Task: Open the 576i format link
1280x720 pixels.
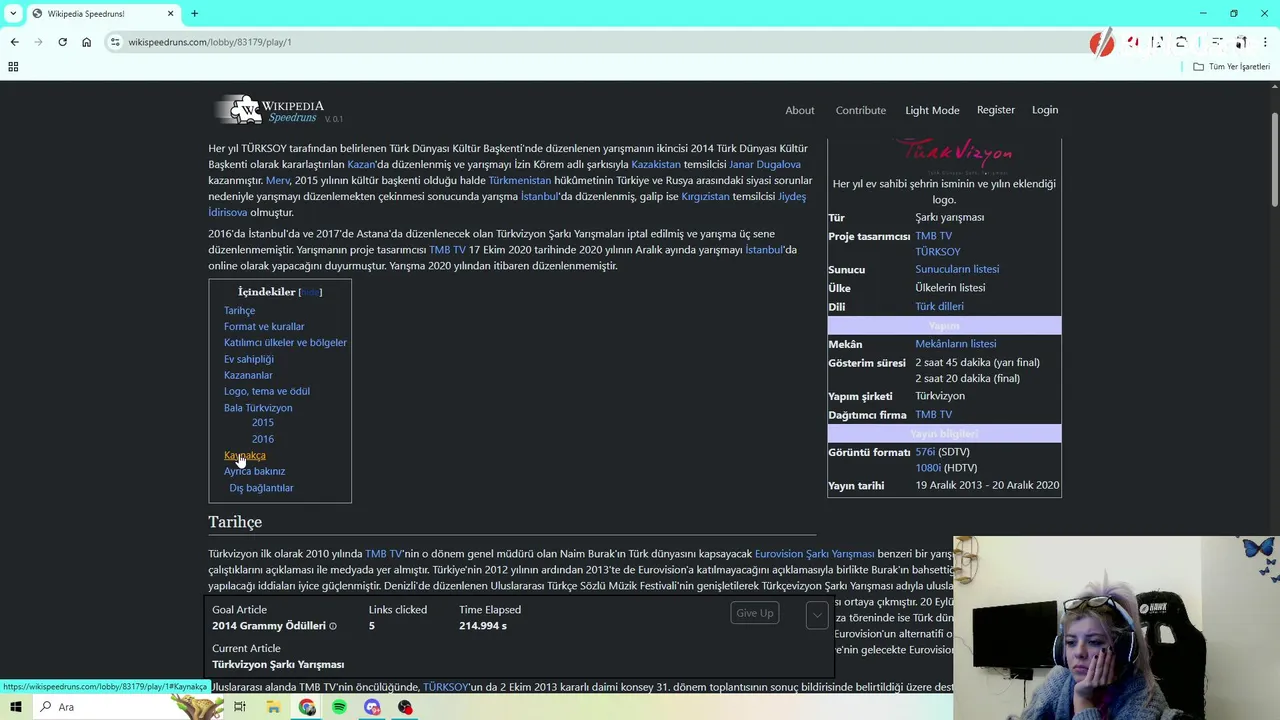Action: coord(925,452)
